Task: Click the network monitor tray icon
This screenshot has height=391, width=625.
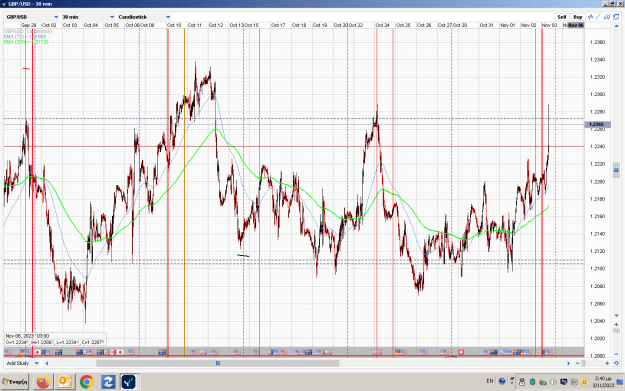Action: point(564,382)
